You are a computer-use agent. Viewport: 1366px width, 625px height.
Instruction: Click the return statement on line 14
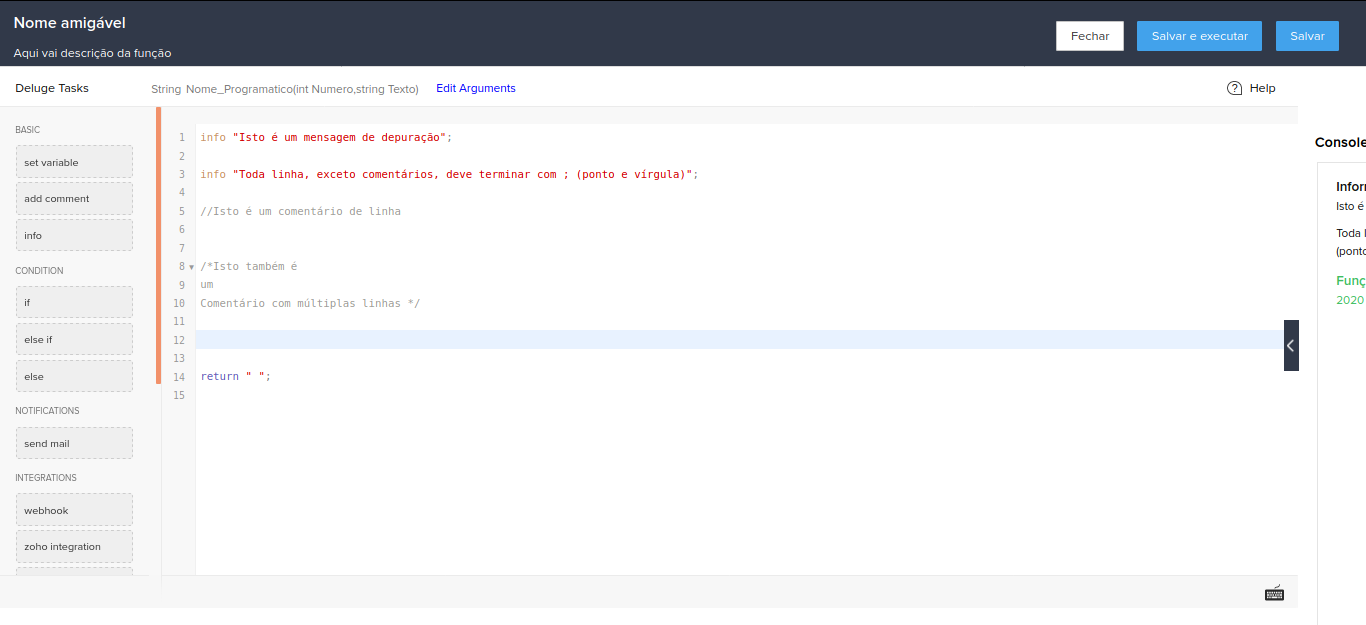coord(235,376)
